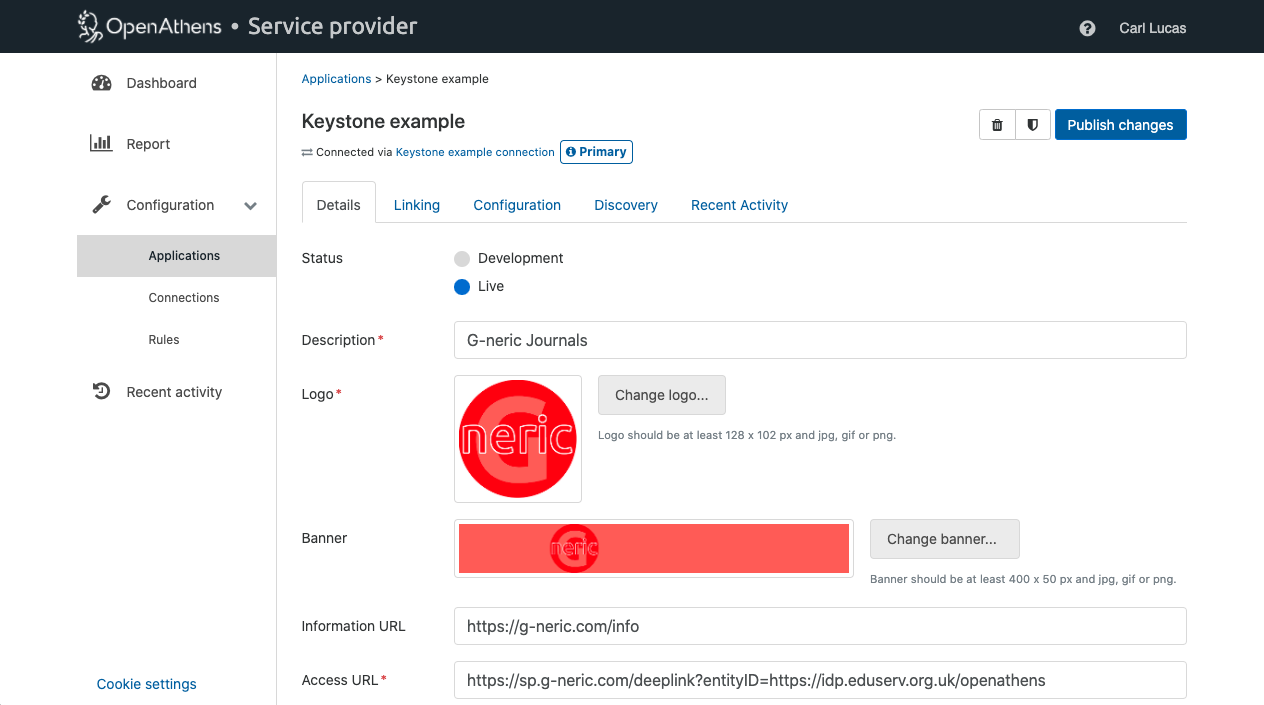Image resolution: width=1264 pixels, height=705 pixels.
Task: Click the G-neric logo thumbnail
Action: pyautogui.click(x=518, y=439)
